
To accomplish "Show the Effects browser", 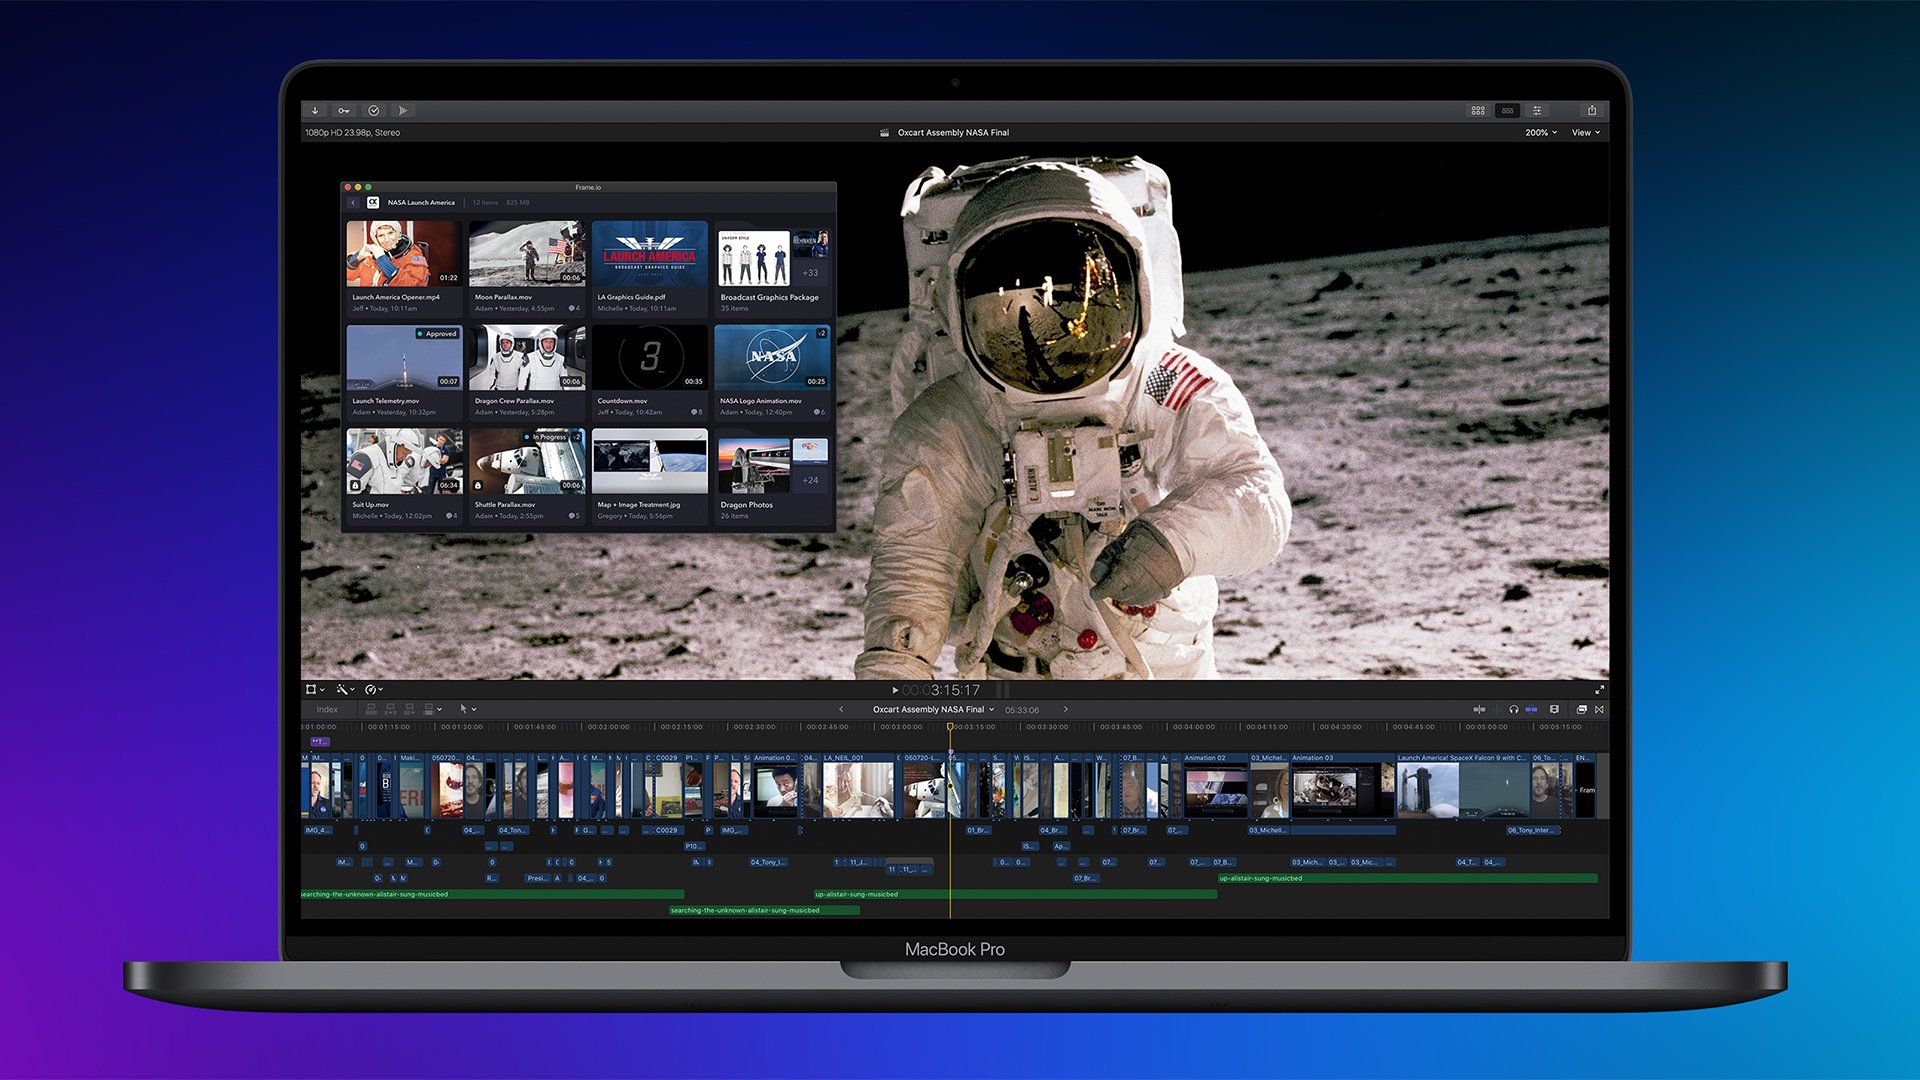I will pyautogui.click(x=1581, y=709).
